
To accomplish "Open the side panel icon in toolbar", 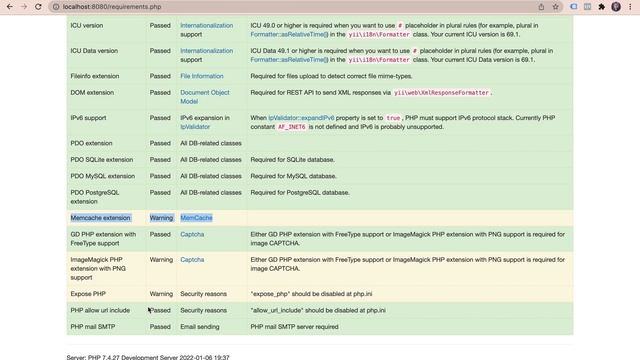I will pos(587,7).
